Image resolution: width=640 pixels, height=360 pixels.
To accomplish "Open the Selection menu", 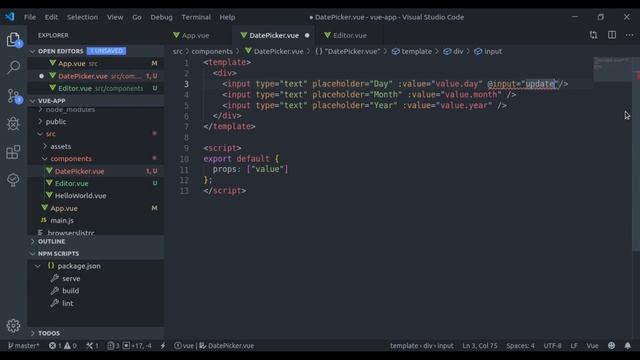I will coord(82,17).
